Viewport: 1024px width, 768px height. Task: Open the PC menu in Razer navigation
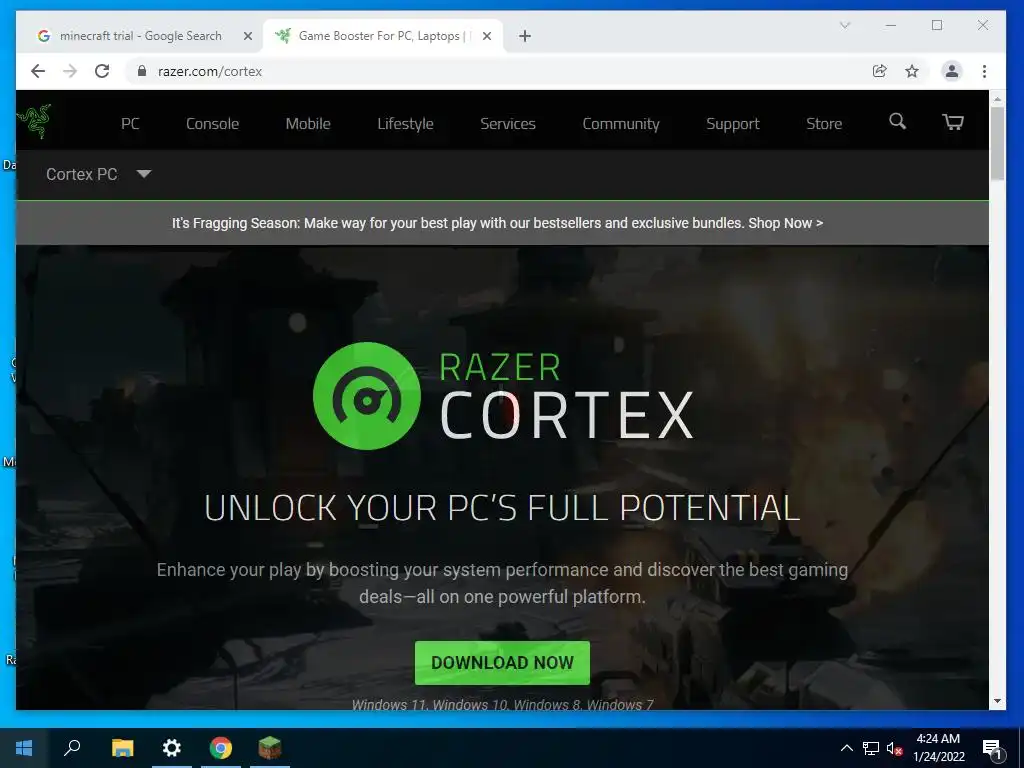[130, 123]
